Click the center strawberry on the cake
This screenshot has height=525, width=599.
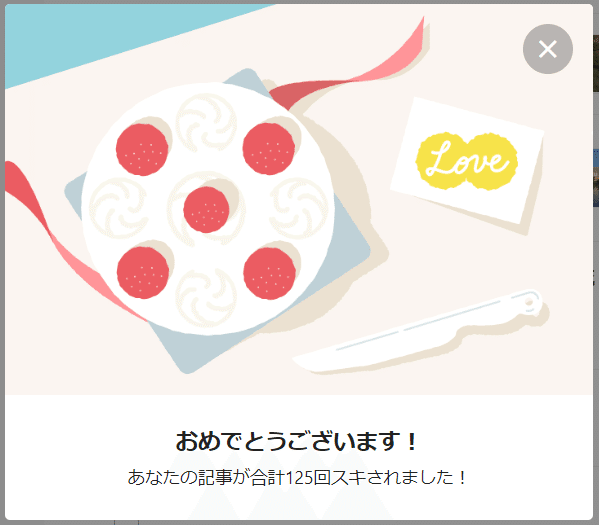click(206, 210)
